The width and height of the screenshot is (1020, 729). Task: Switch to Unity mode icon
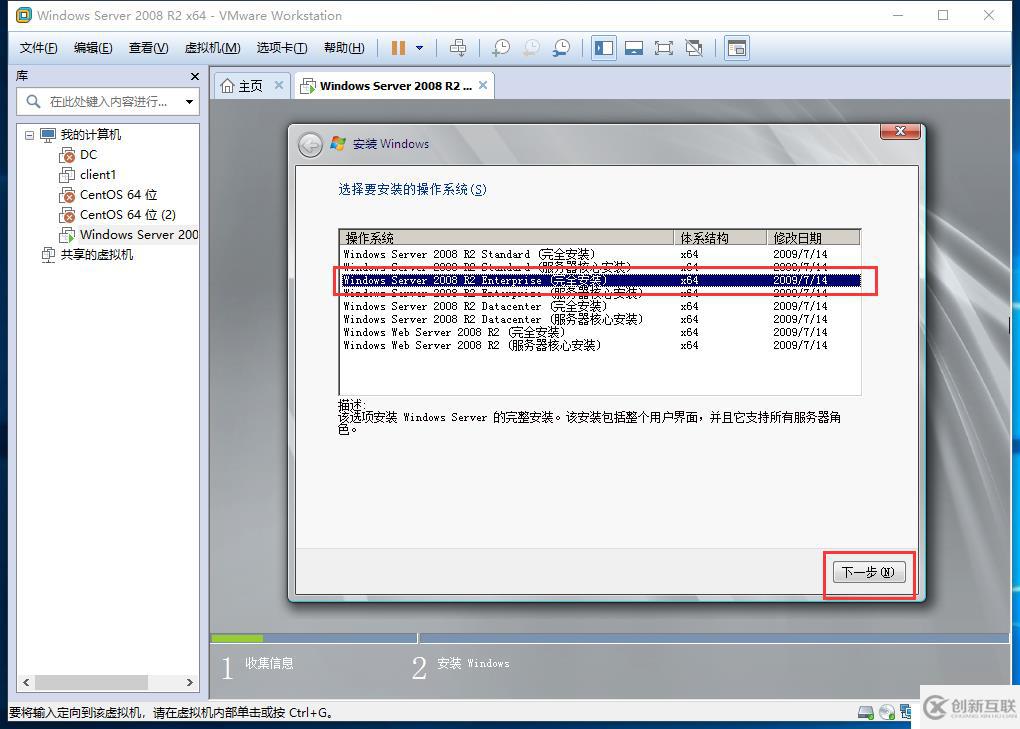tap(694, 47)
